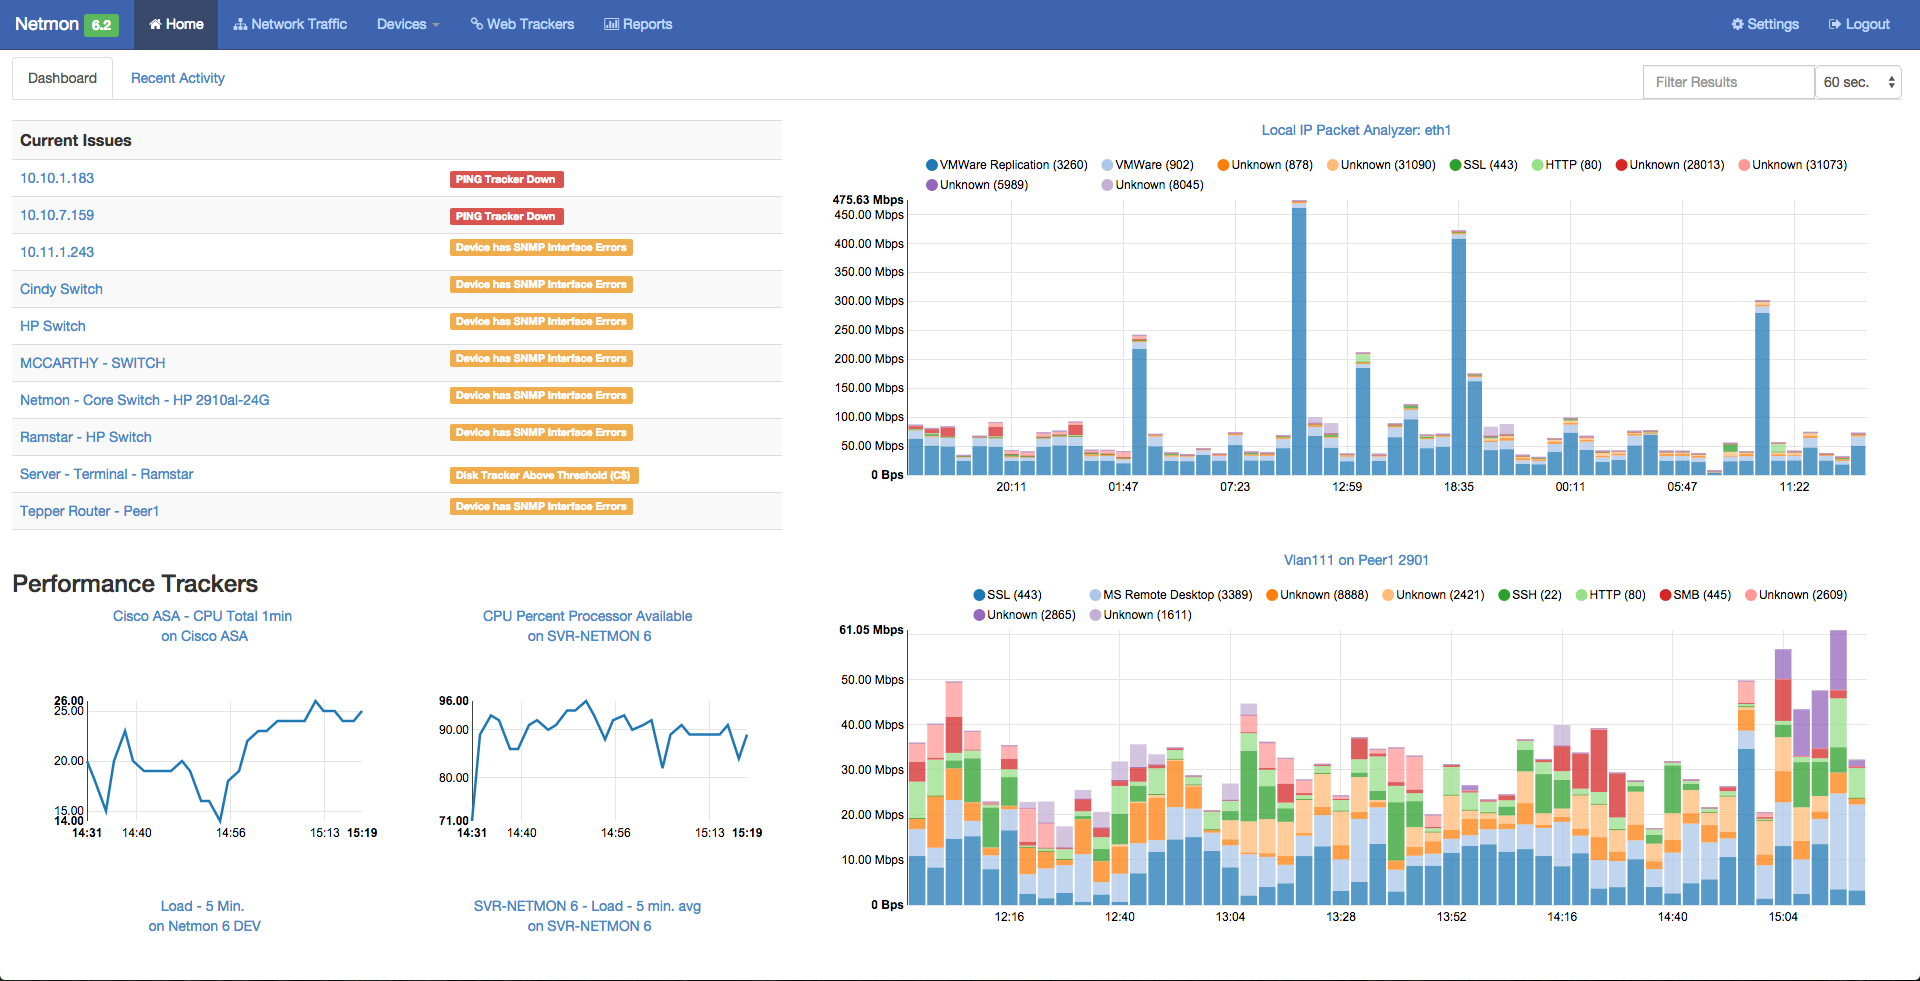Expand the Devices dropdown menu
This screenshot has width=1920, height=981.
click(x=408, y=24)
